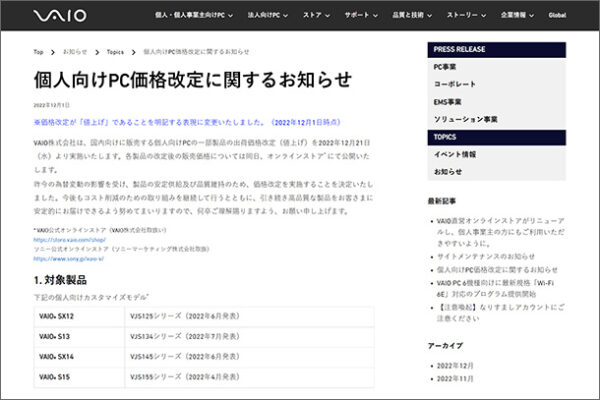Image resolution: width=600 pixels, height=400 pixels.
Task: Open the お知らせ breadcrumb link
Action: tap(75, 52)
